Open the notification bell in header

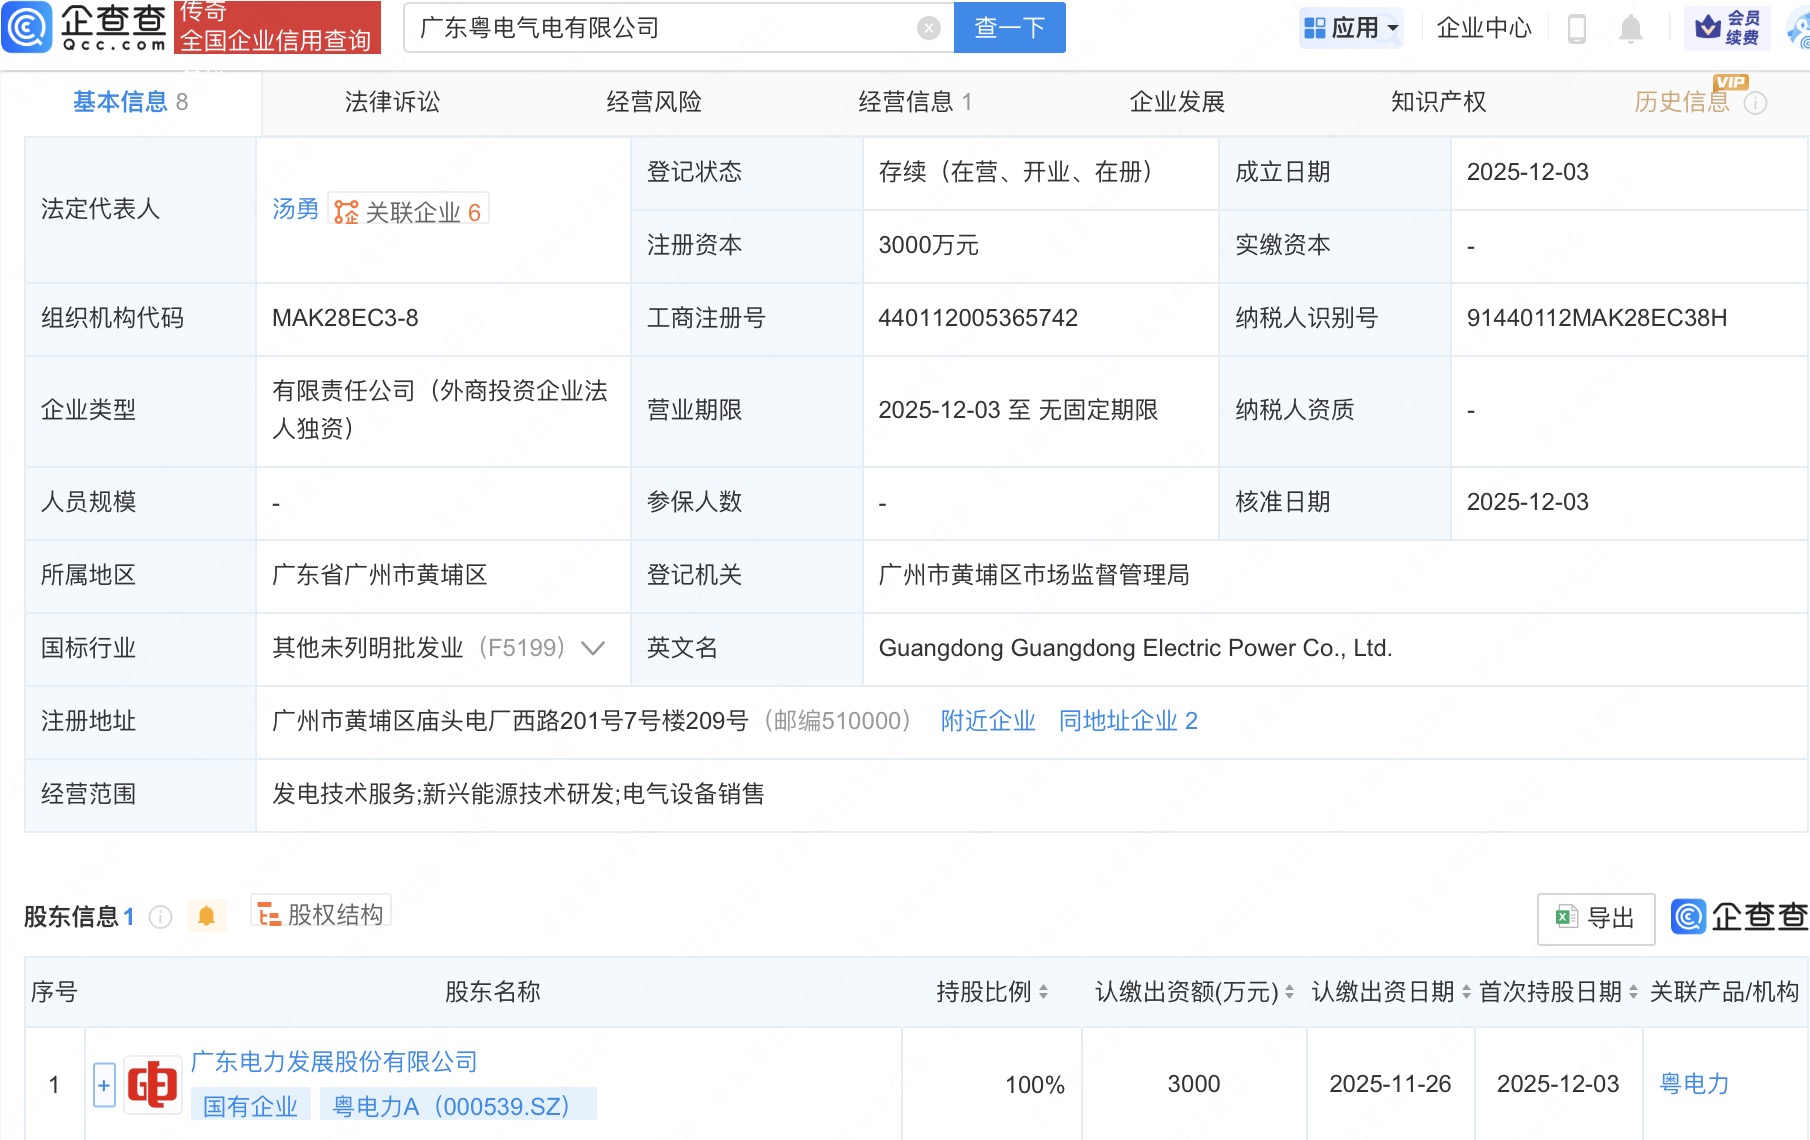tap(1630, 28)
